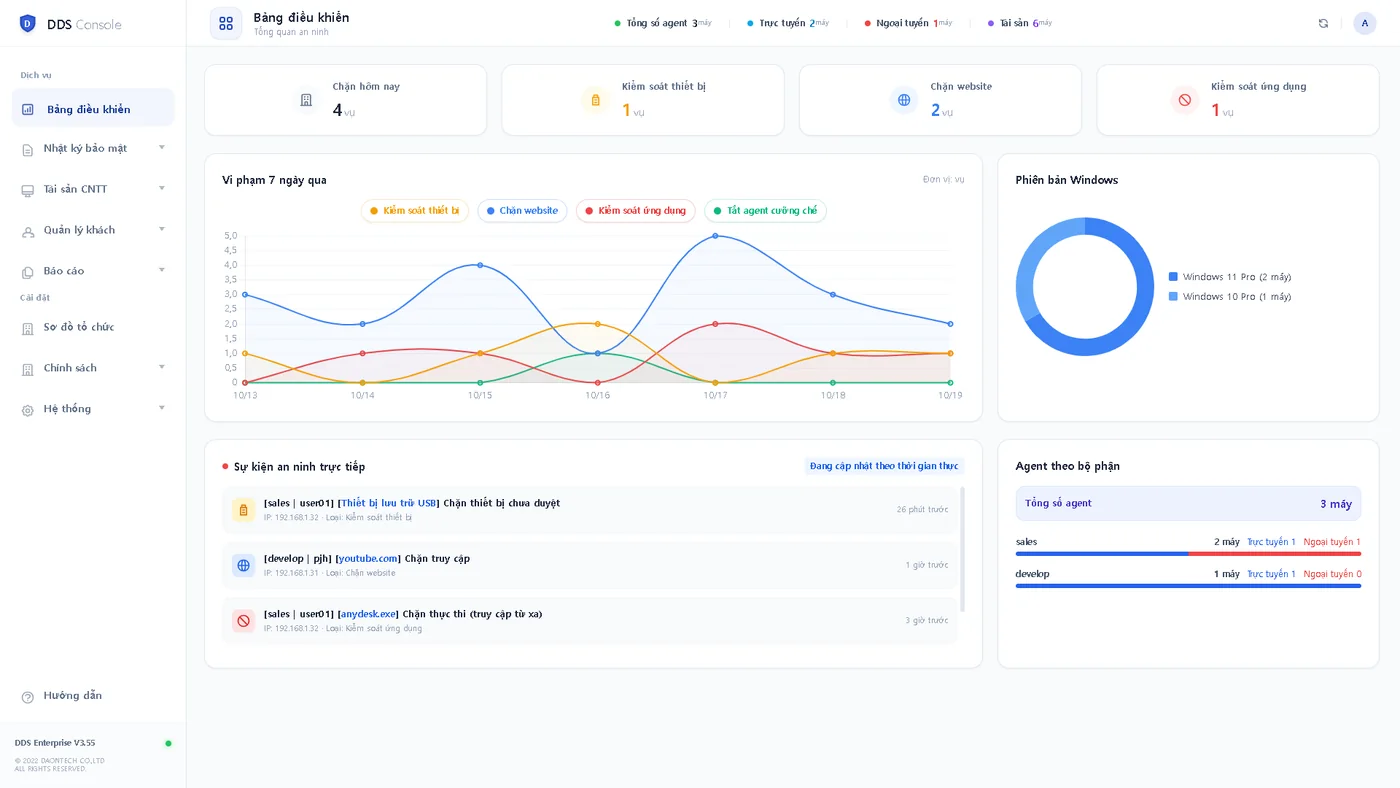This screenshot has height=788, width=1400.
Task: Toggle the Tắt agent cưỡng chế chart legend
Action: pyautogui.click(x=765, y=211)
